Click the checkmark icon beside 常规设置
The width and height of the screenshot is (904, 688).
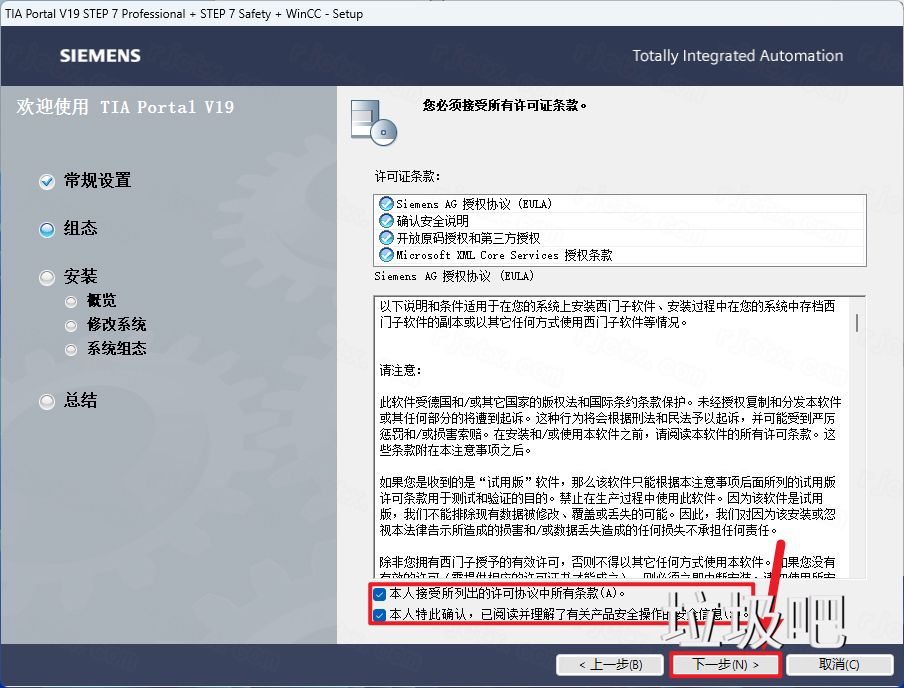click(46, 181)
